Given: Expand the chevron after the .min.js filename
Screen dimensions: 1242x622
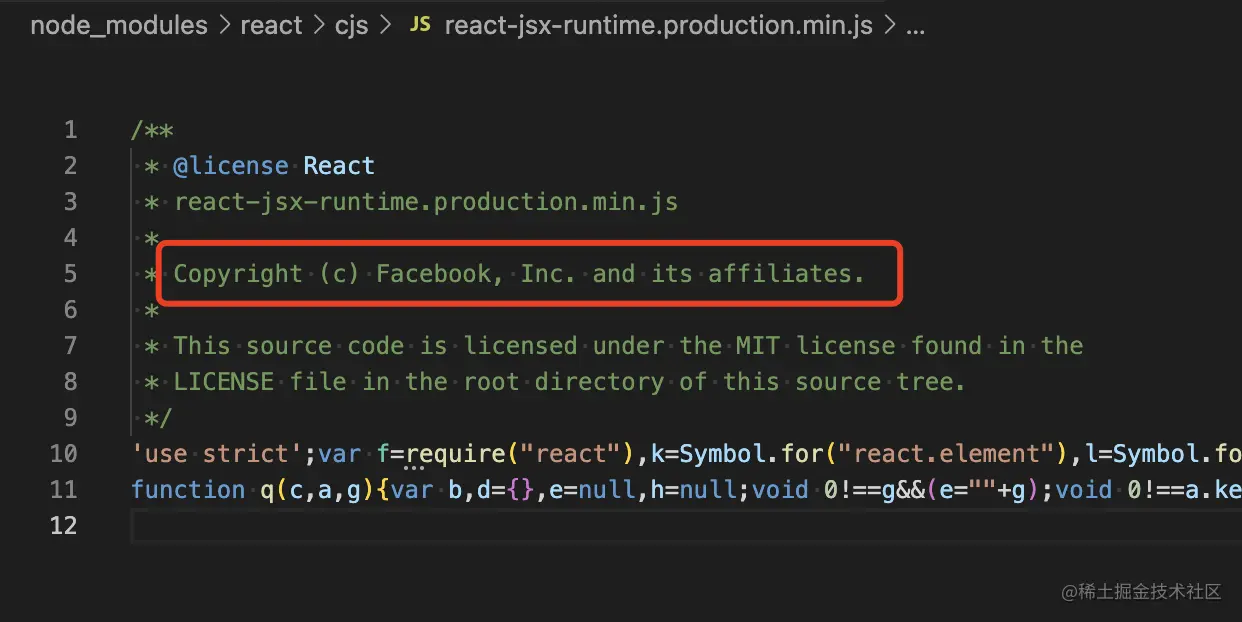Looking at the screenshot, I should [x=889, y=26].
